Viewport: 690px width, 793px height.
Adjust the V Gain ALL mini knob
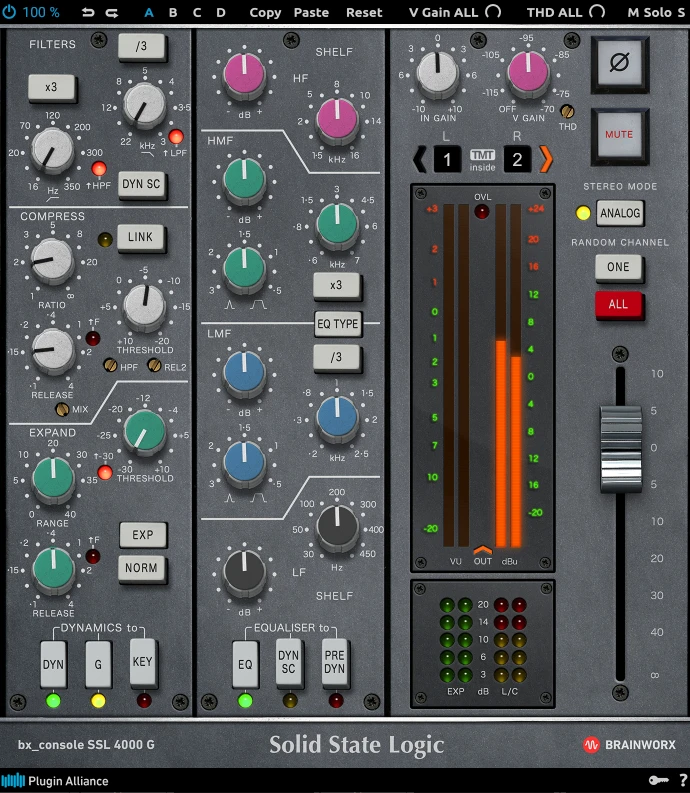pos(493,11)
